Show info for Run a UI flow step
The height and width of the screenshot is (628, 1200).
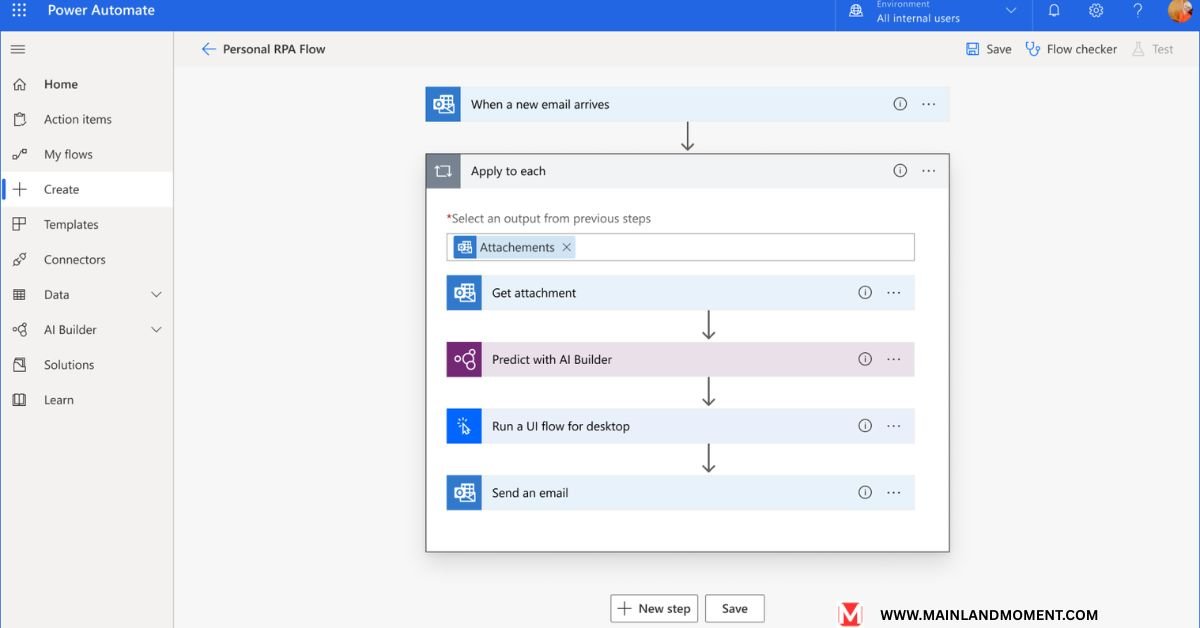[865, 426]
